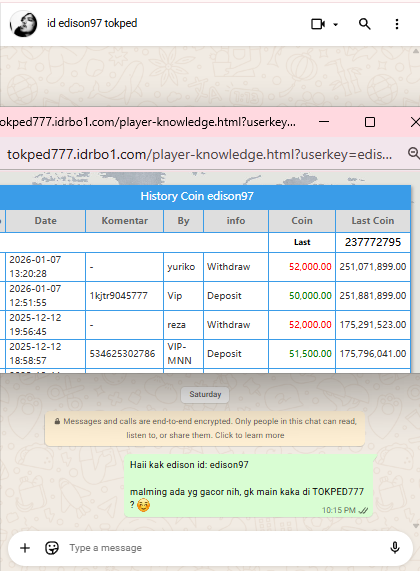
Task: Select the last coin value 237772795
Action: (x=373, y=242)
